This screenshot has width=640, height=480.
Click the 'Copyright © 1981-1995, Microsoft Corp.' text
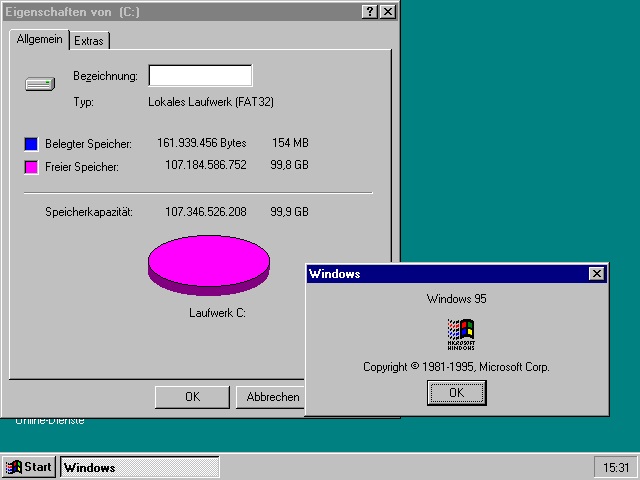click(x=456, y=367)
